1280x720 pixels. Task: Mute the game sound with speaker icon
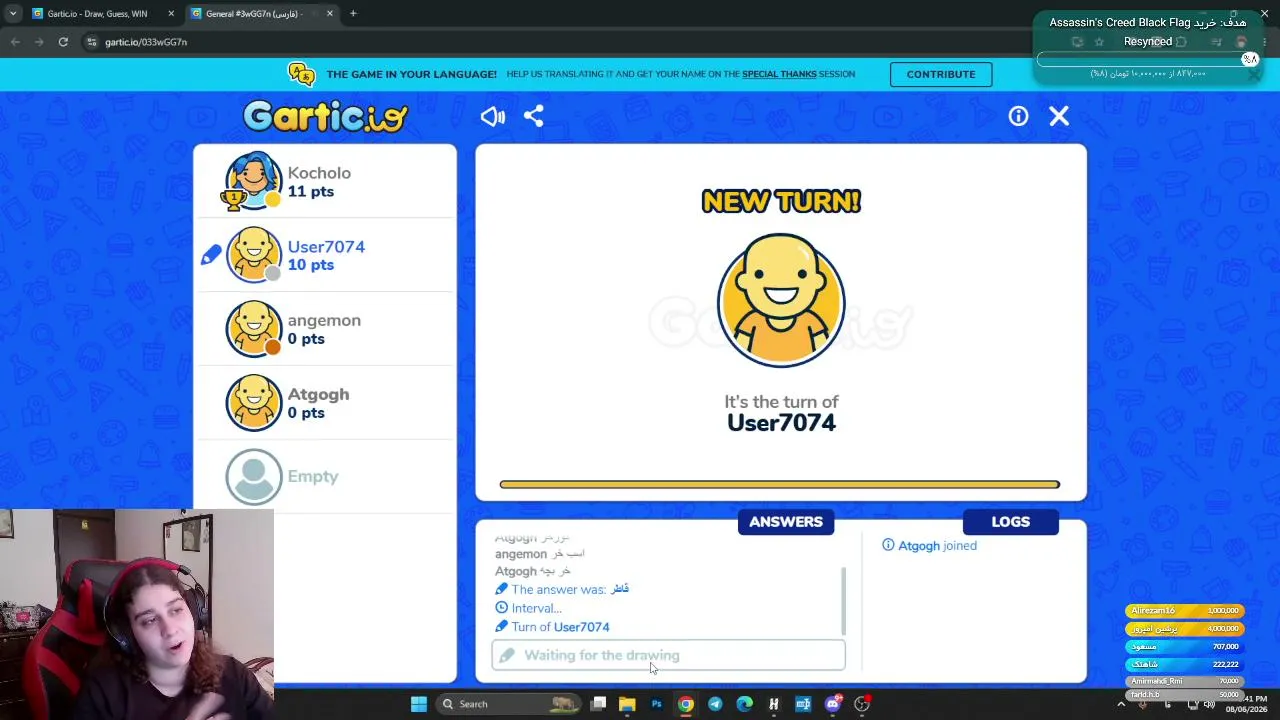[x=492, y=117]
